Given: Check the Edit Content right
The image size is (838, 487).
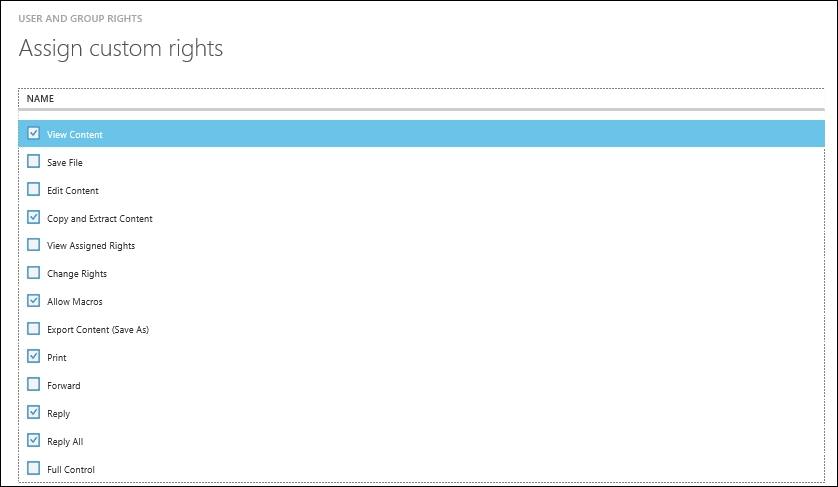Looking at the screenshot, I should tap(33, 189).
